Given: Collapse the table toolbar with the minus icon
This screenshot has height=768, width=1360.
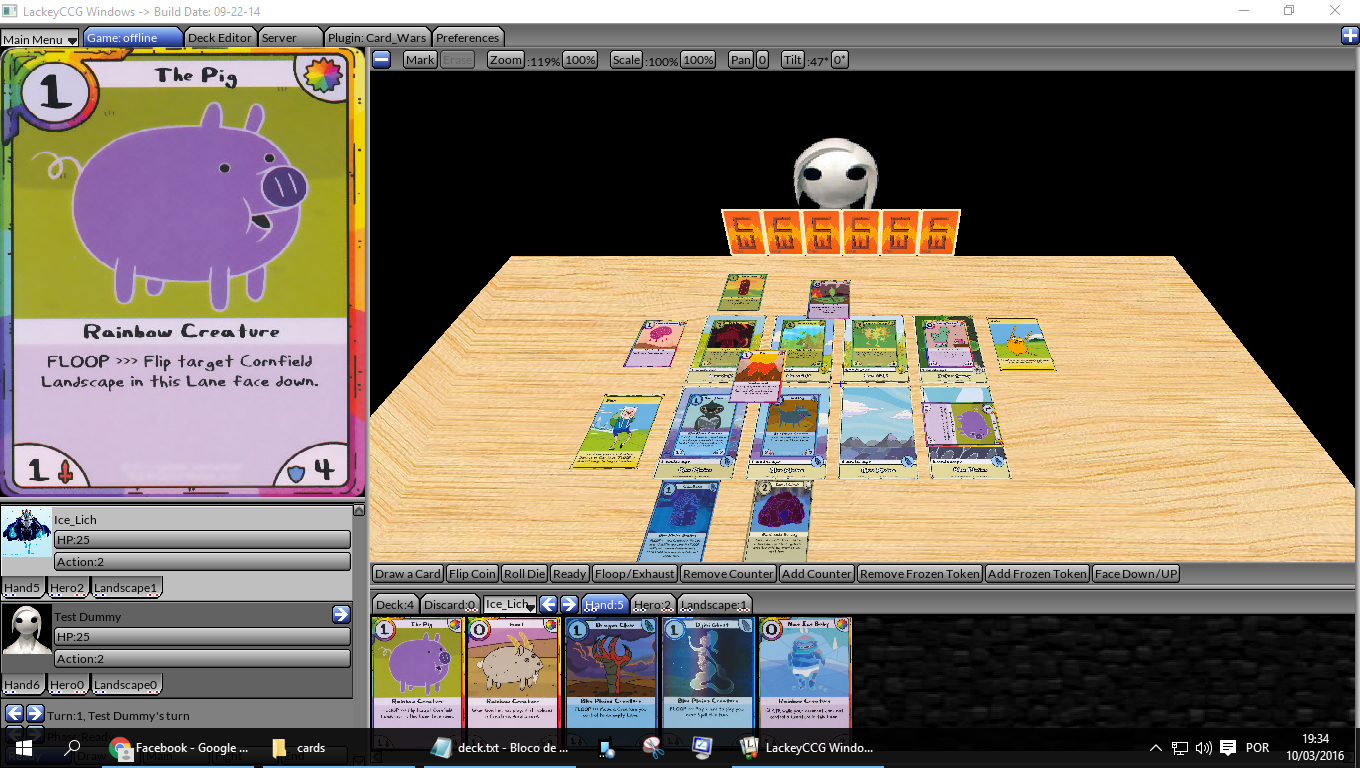Looking at the screenshot, I should pos(381,59).
